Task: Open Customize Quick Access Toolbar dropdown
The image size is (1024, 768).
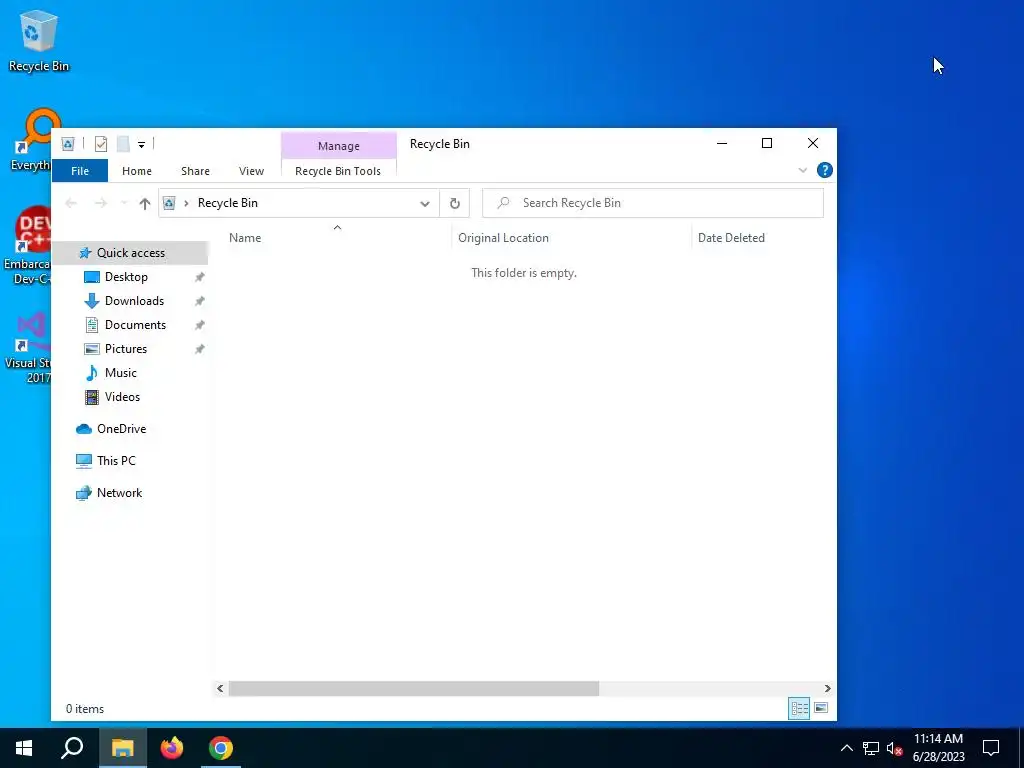Action: coord(141,144)
